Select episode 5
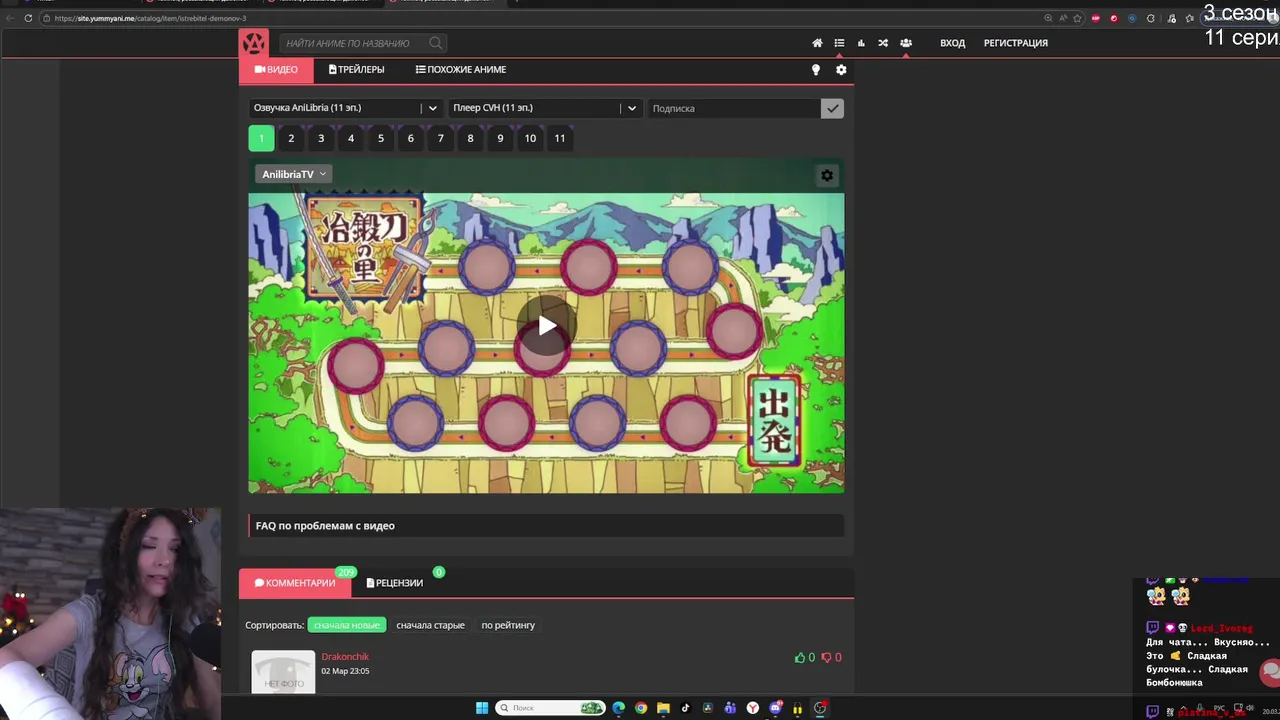 click(x=381, y=138)
